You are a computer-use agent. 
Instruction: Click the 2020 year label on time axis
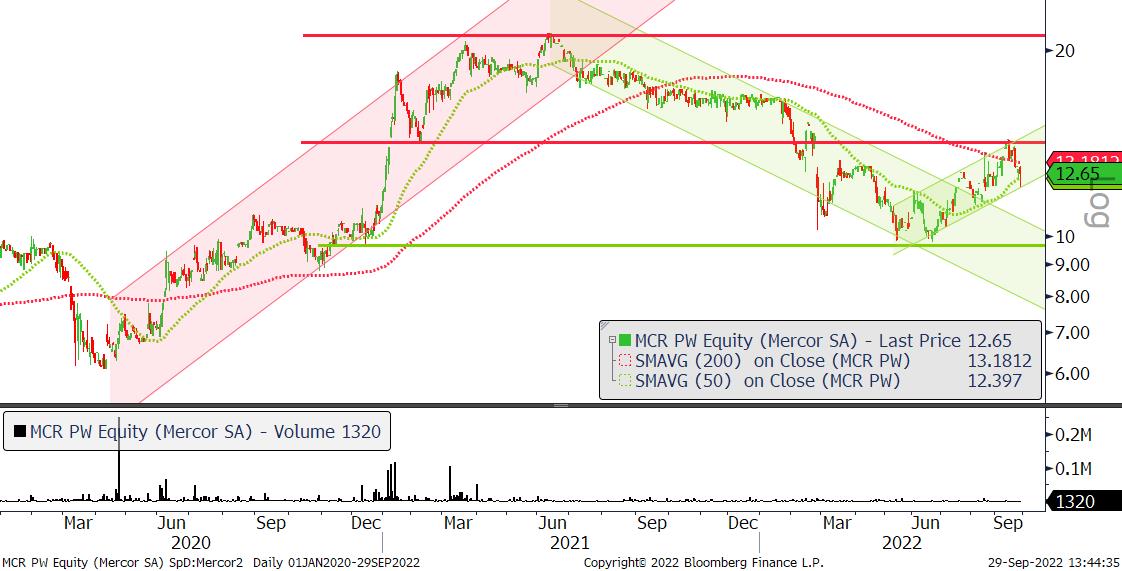[x=190, y=543]
